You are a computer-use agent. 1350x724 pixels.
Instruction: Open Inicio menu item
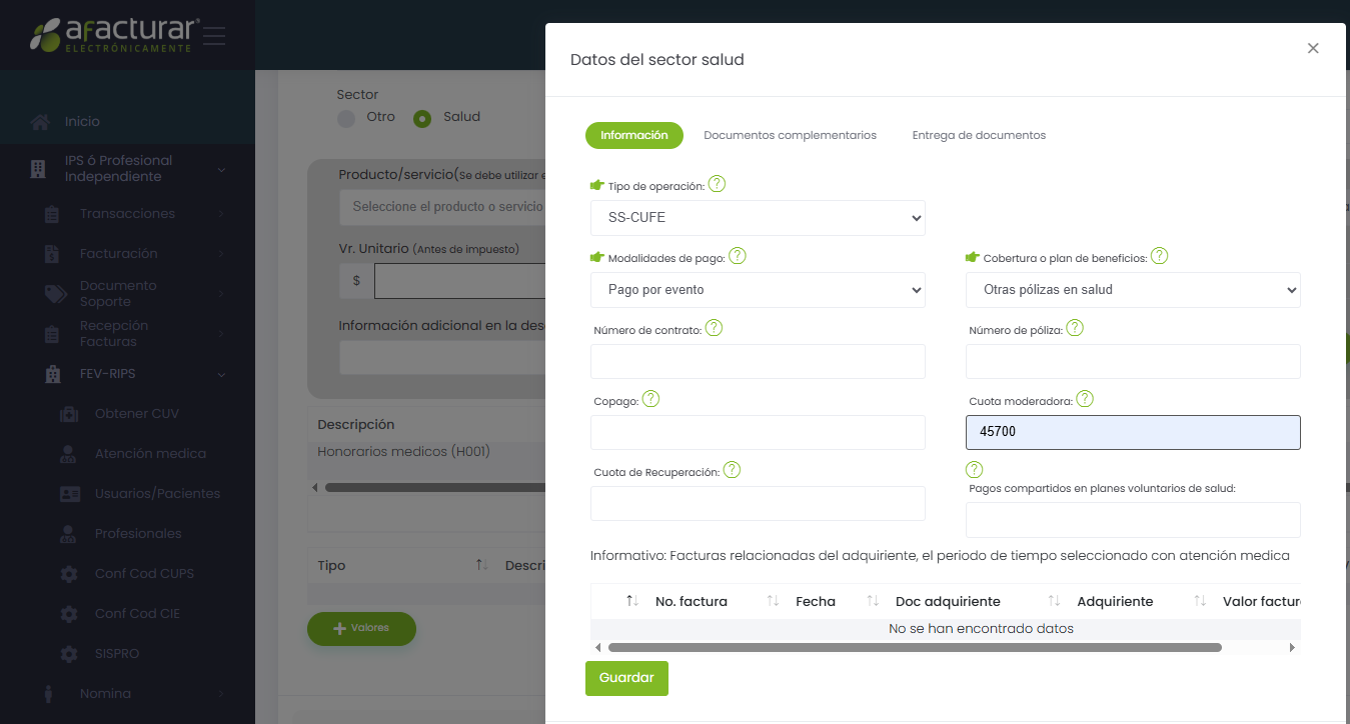[x=82, y=122]
